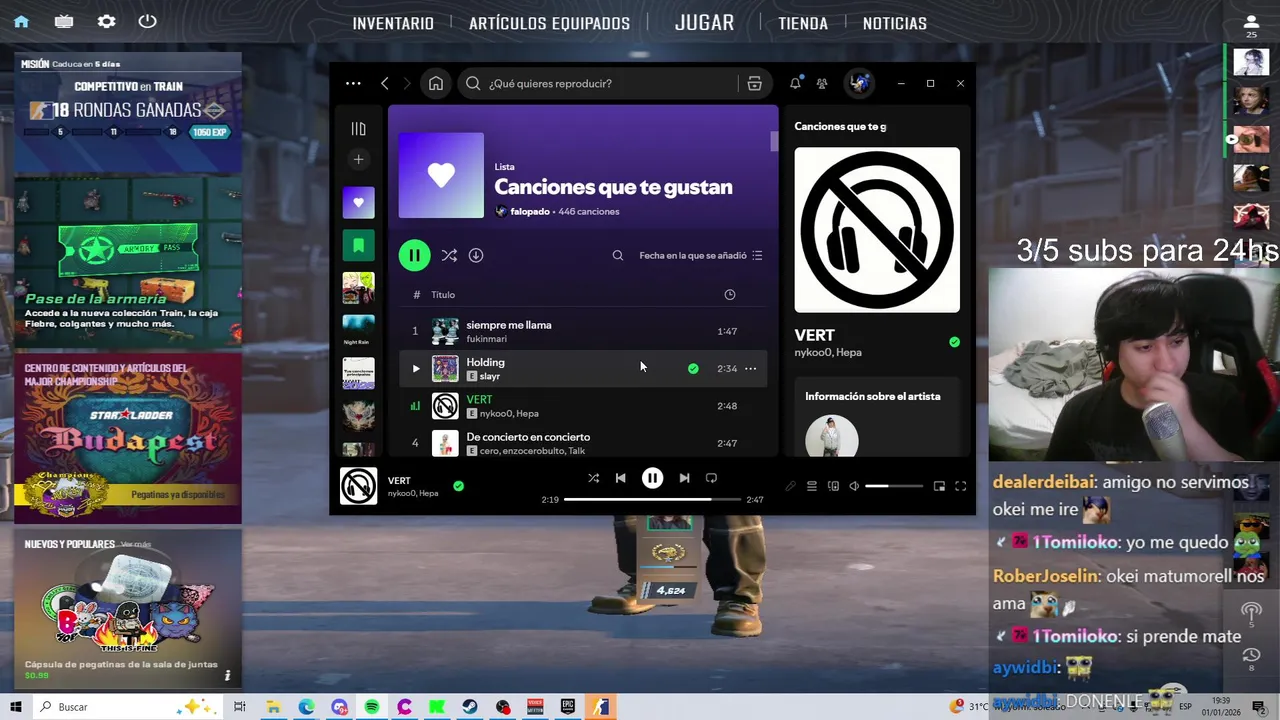This screenshot has width=1280, height=720.
Task: Enter Spotify fullscreen view
Action: coord(960,486)
